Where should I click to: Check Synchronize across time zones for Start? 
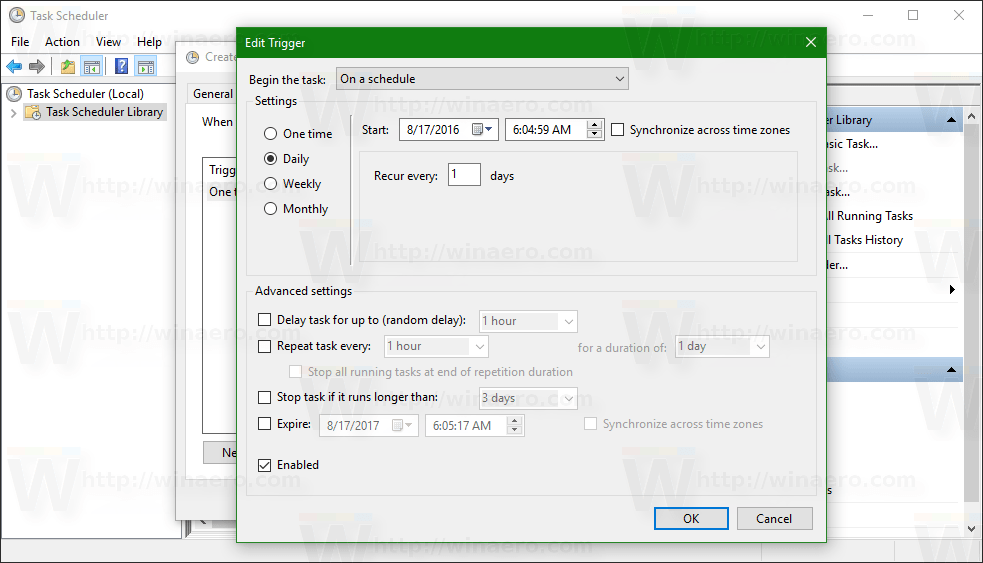pos(618,130)
